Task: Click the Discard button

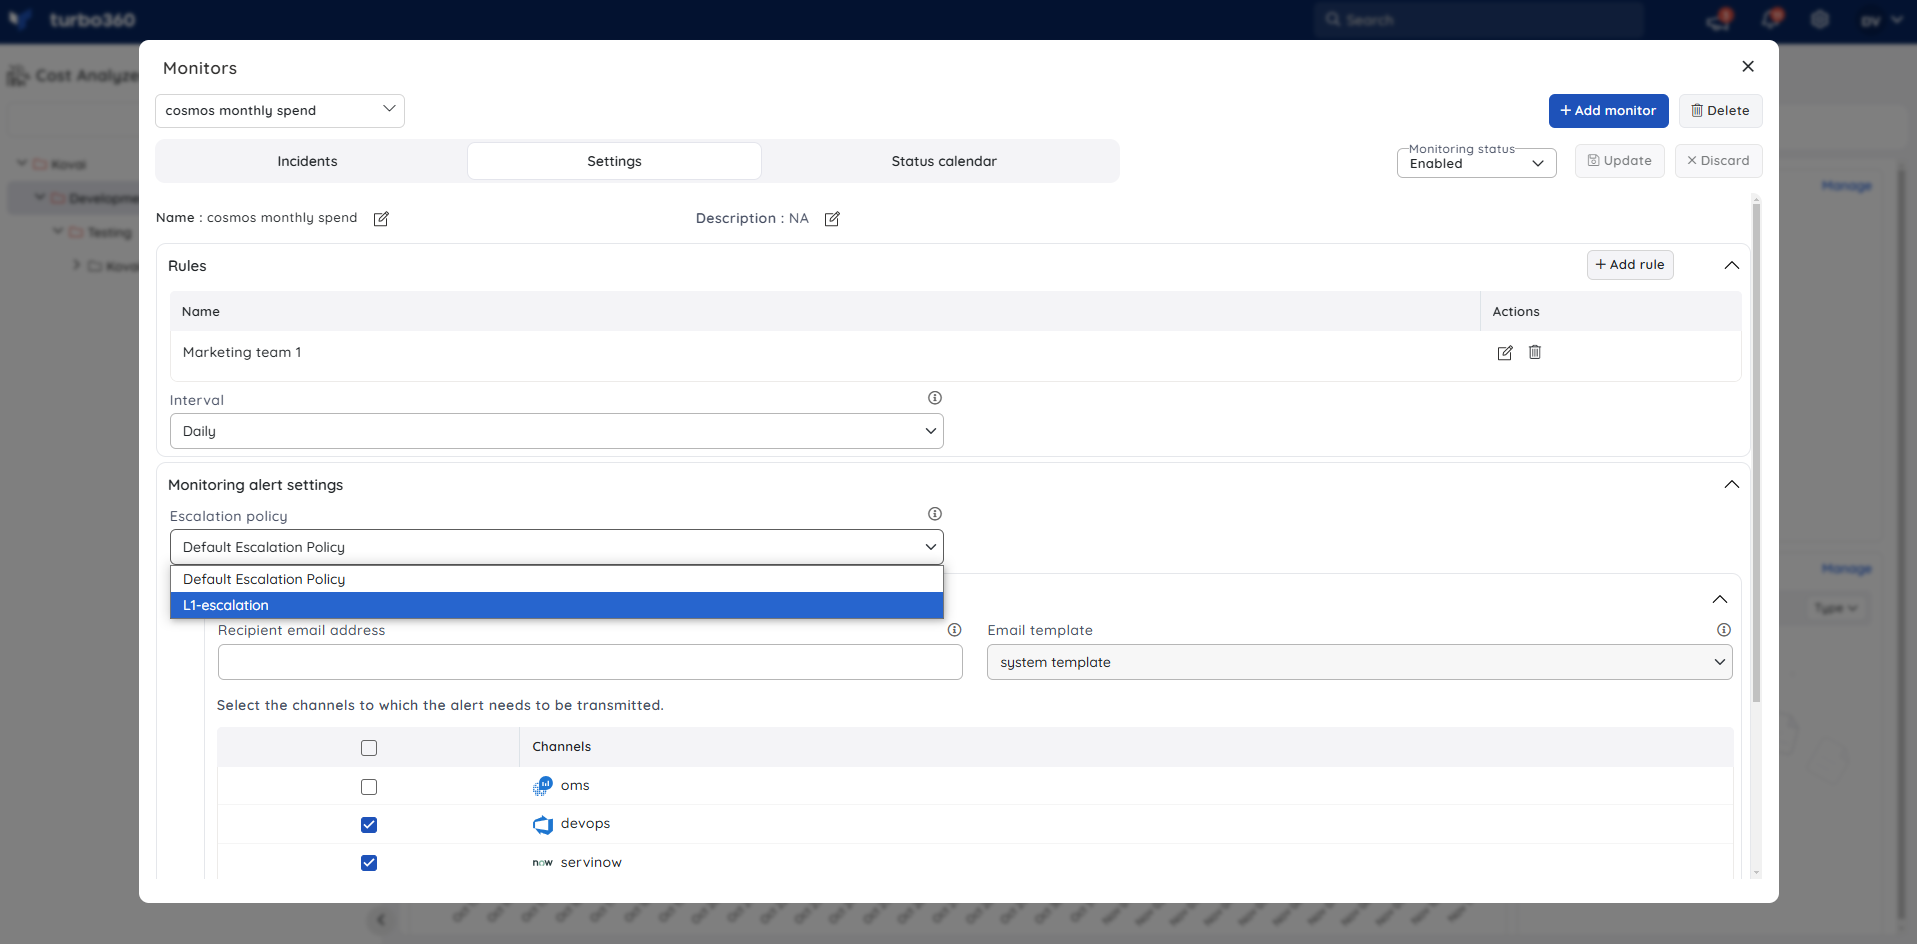Action: pyautogui.click(x=1718, y=161)
